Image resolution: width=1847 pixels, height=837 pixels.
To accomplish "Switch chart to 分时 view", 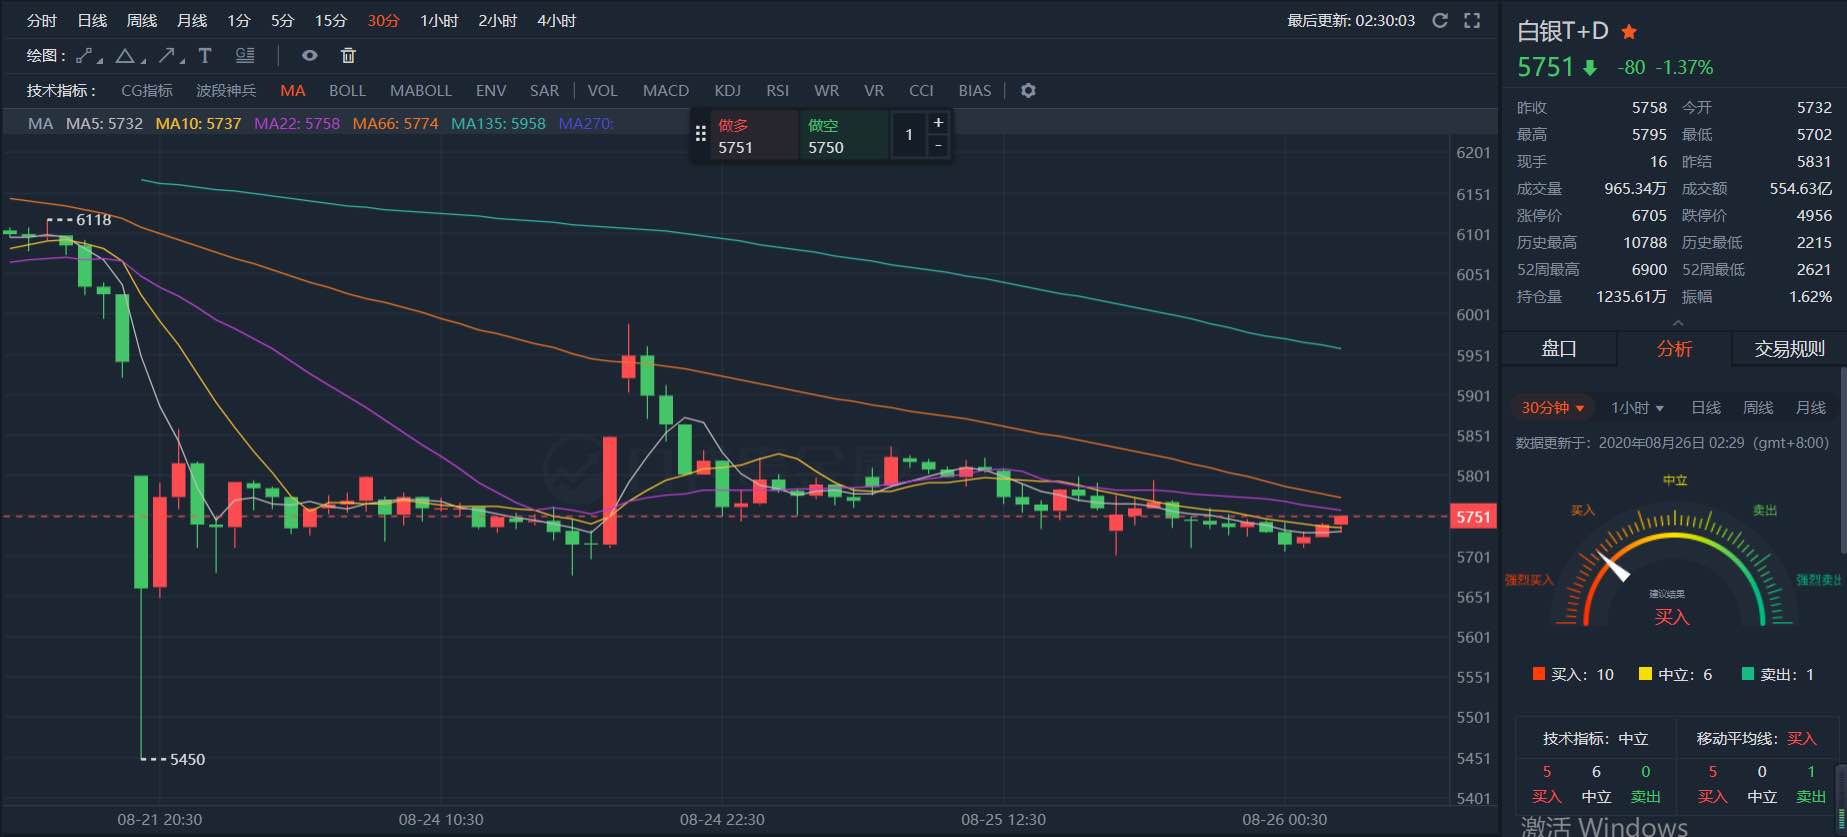I will [42, 20].
